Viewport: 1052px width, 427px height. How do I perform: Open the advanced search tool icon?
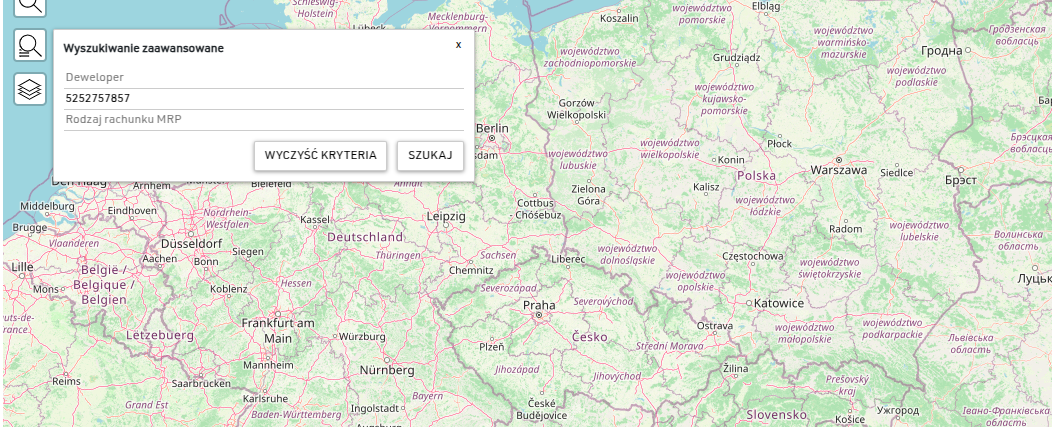[x=30, y=46]
